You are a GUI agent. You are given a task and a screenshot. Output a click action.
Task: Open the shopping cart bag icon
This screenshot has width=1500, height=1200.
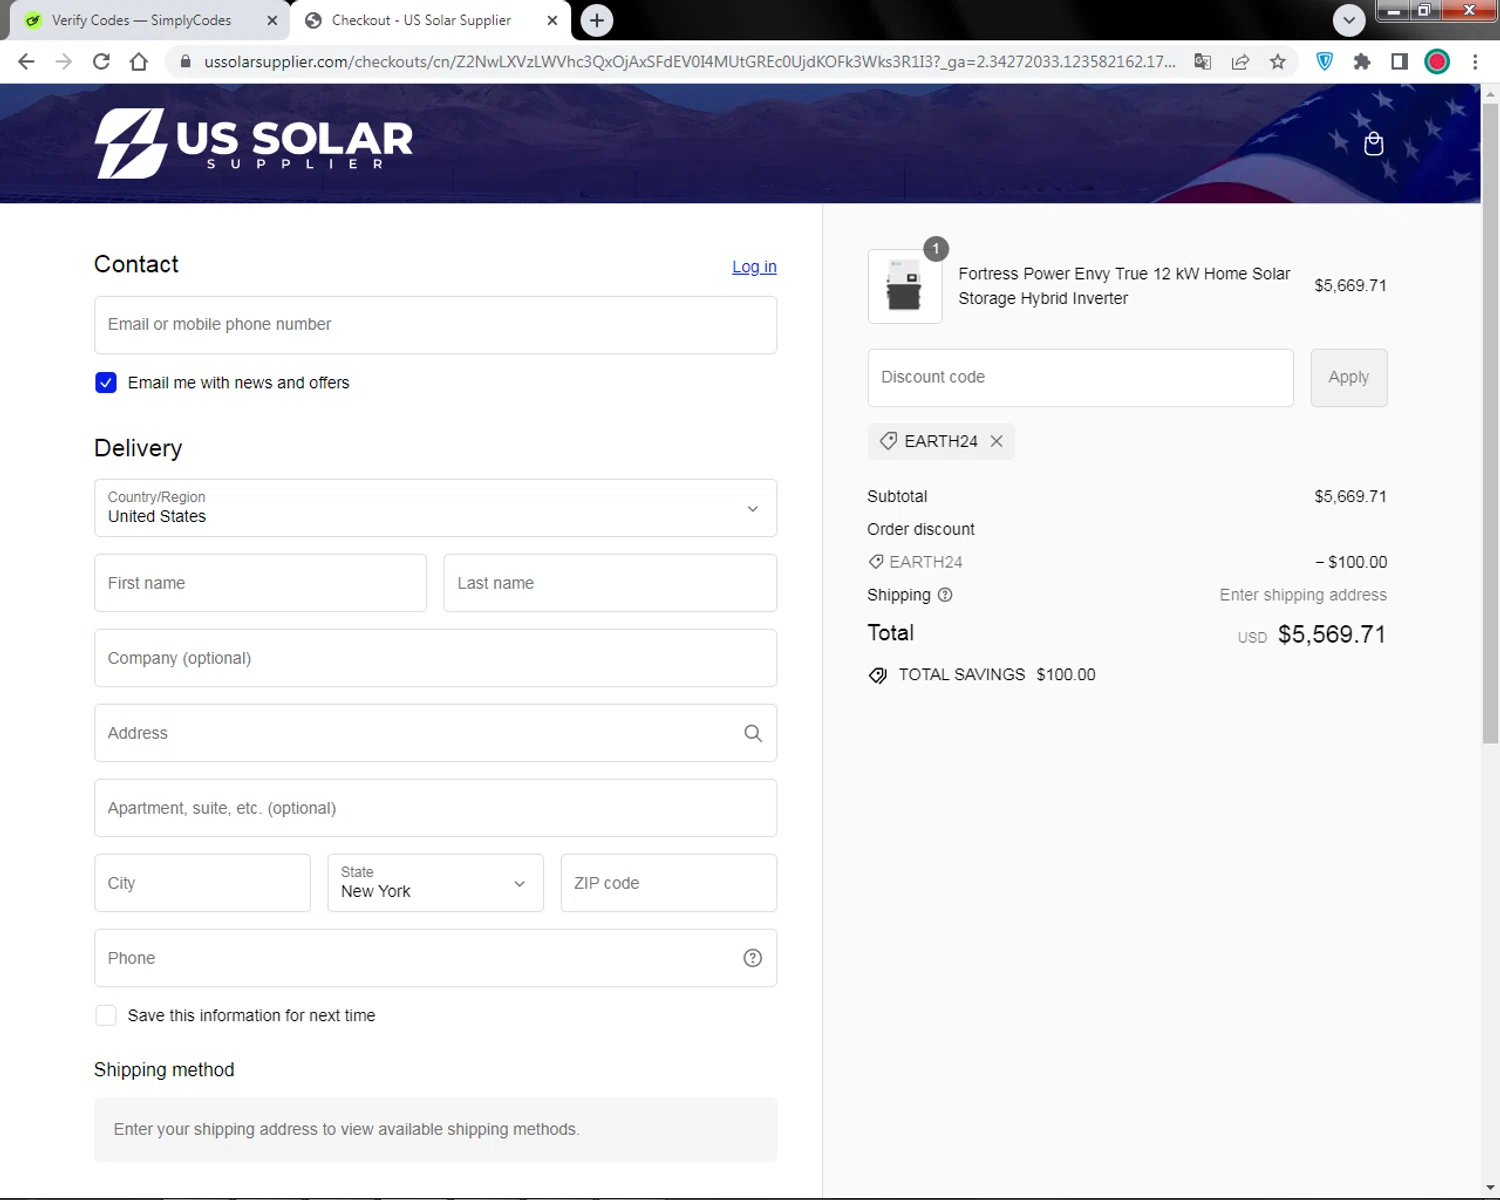pyautogui.click(x=1374, y=143)
